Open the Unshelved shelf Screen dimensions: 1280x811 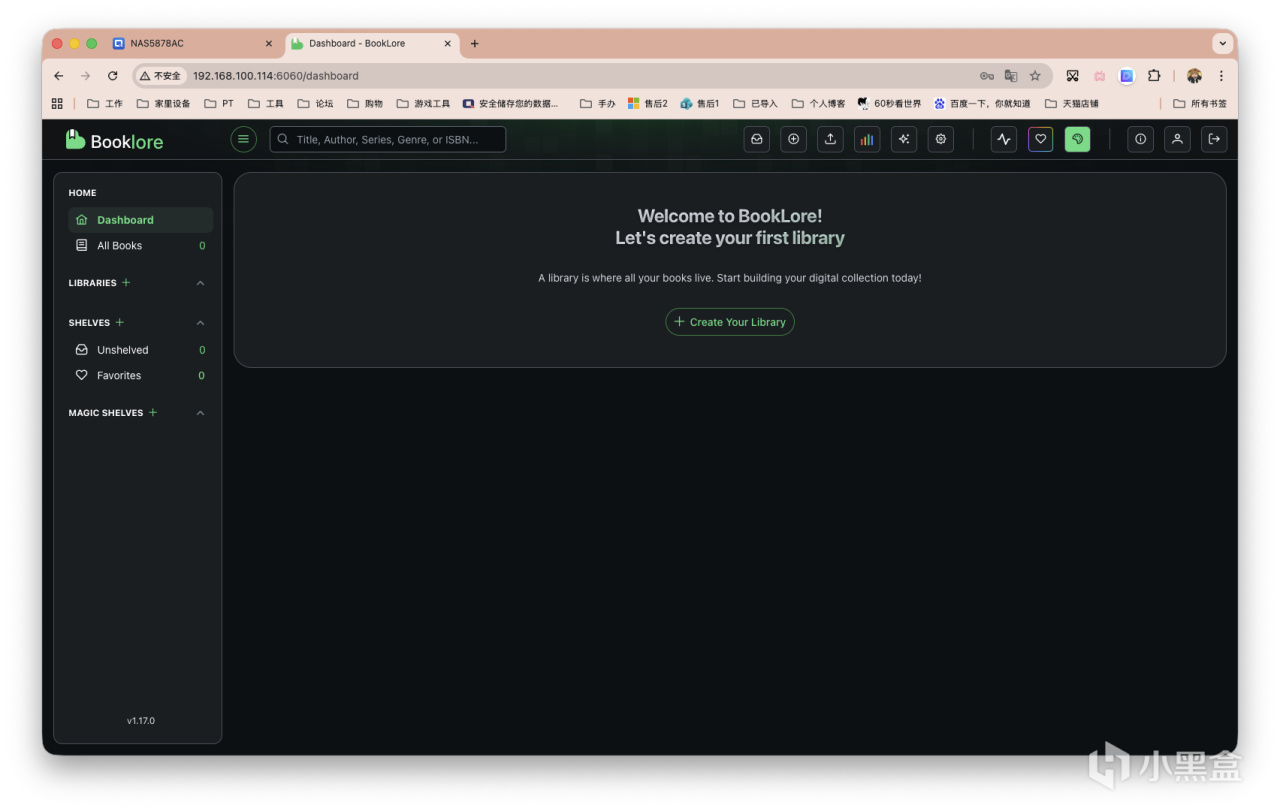(140, 350)
